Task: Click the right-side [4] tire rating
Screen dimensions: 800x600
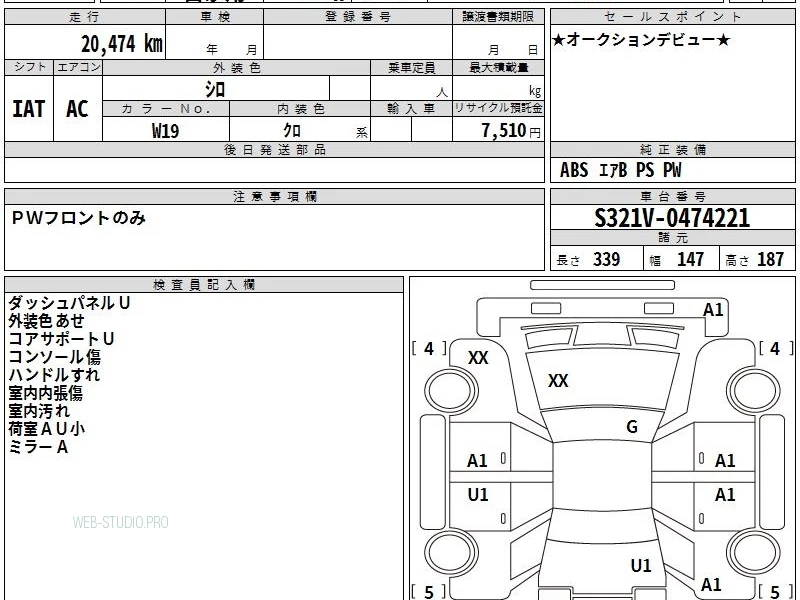Action: point(775,349)
